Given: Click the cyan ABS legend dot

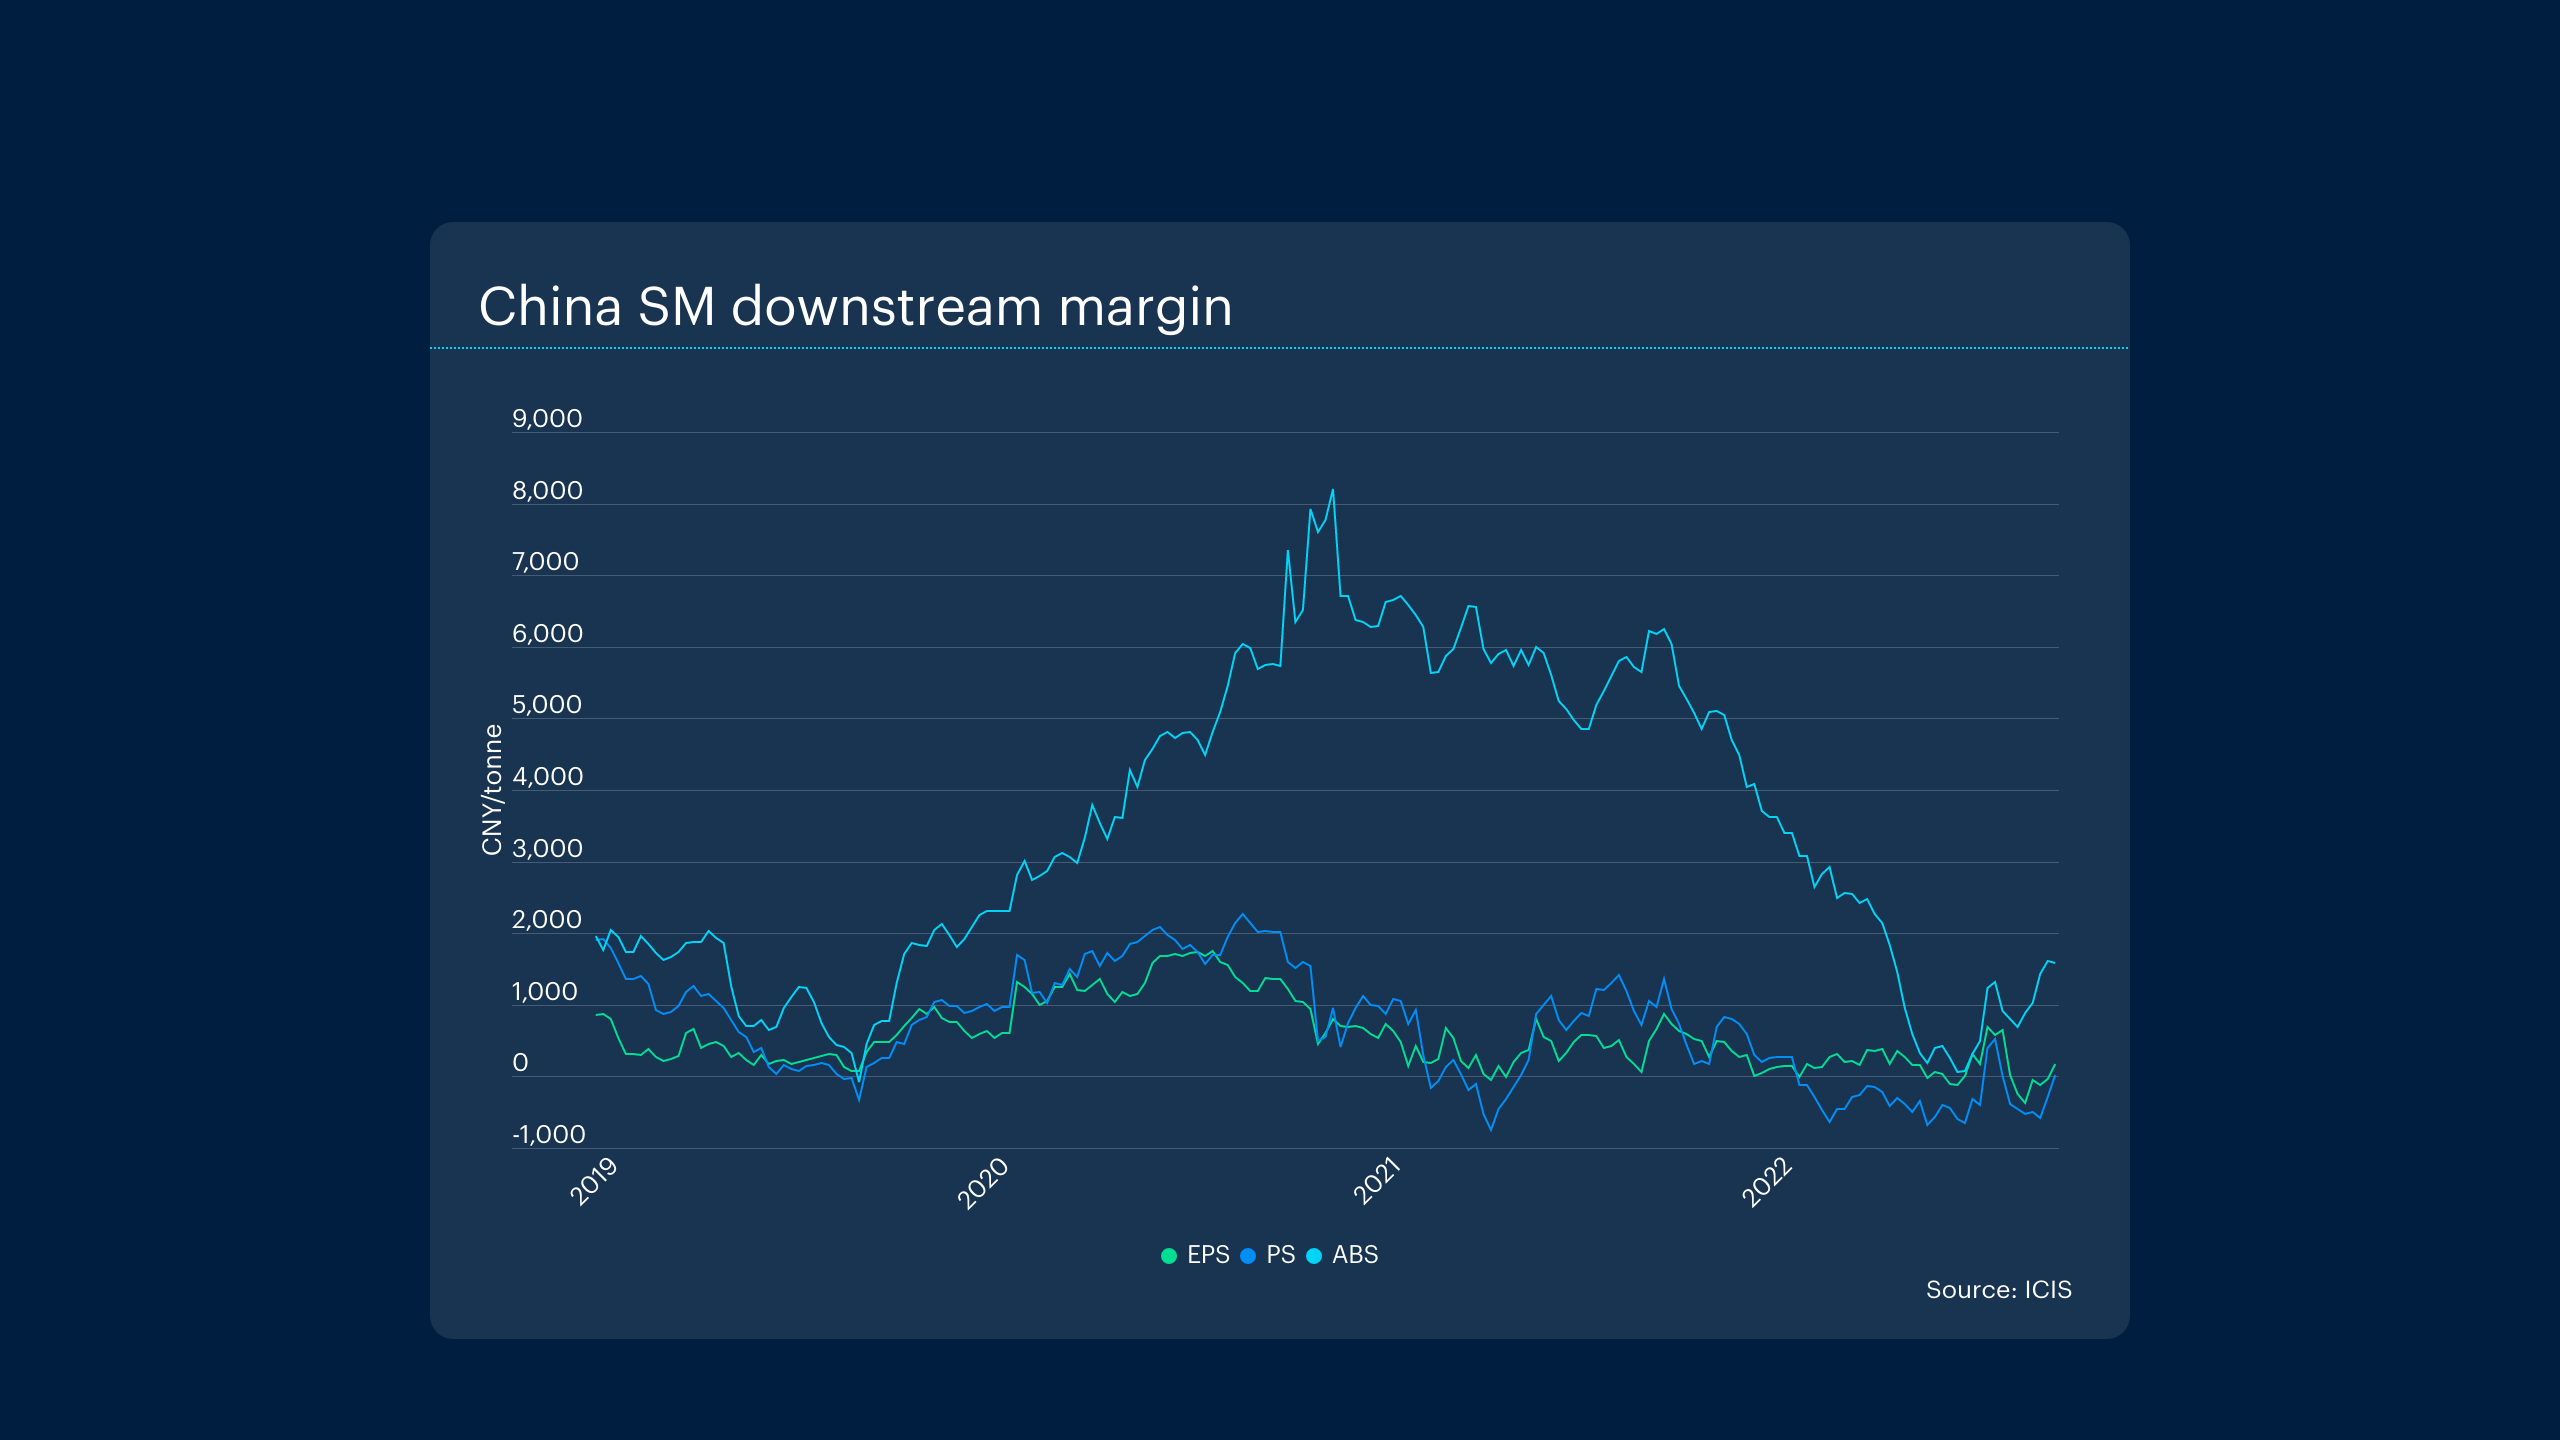Looking at the screenshot, I should pyautogui.click(x=1314, y=1256).
